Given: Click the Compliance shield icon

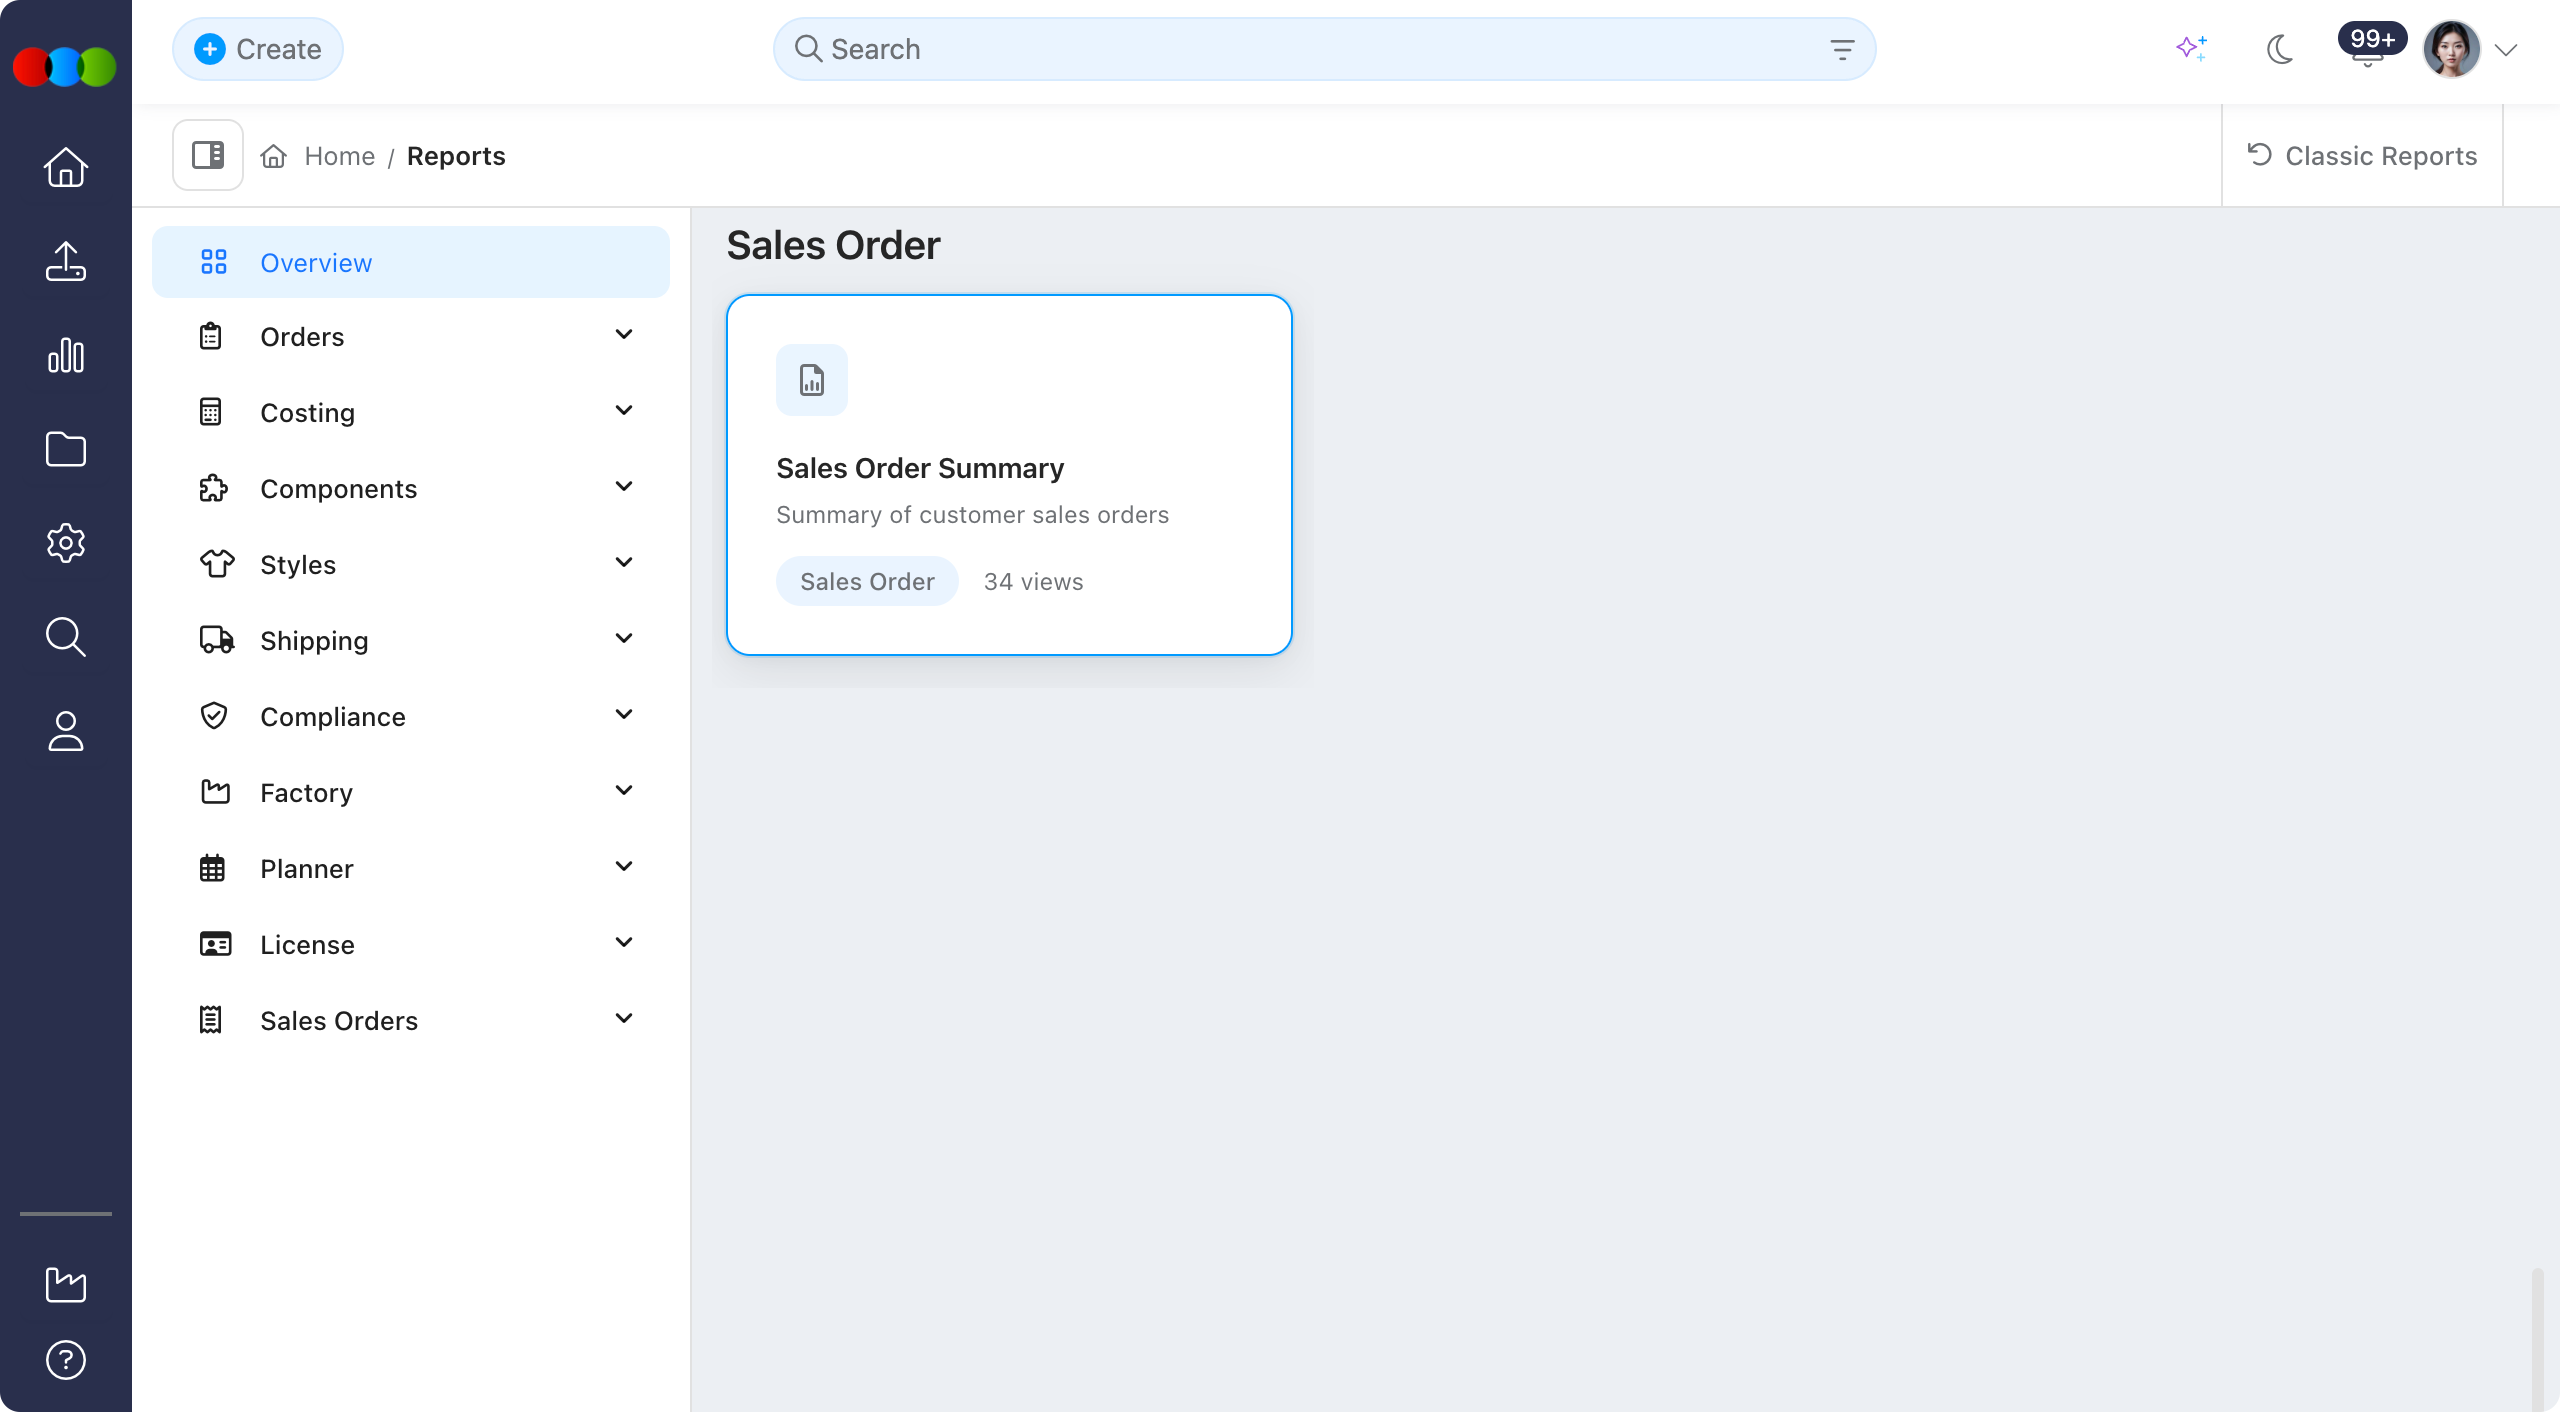Looking at the screenshot, I should pos(214,716).
